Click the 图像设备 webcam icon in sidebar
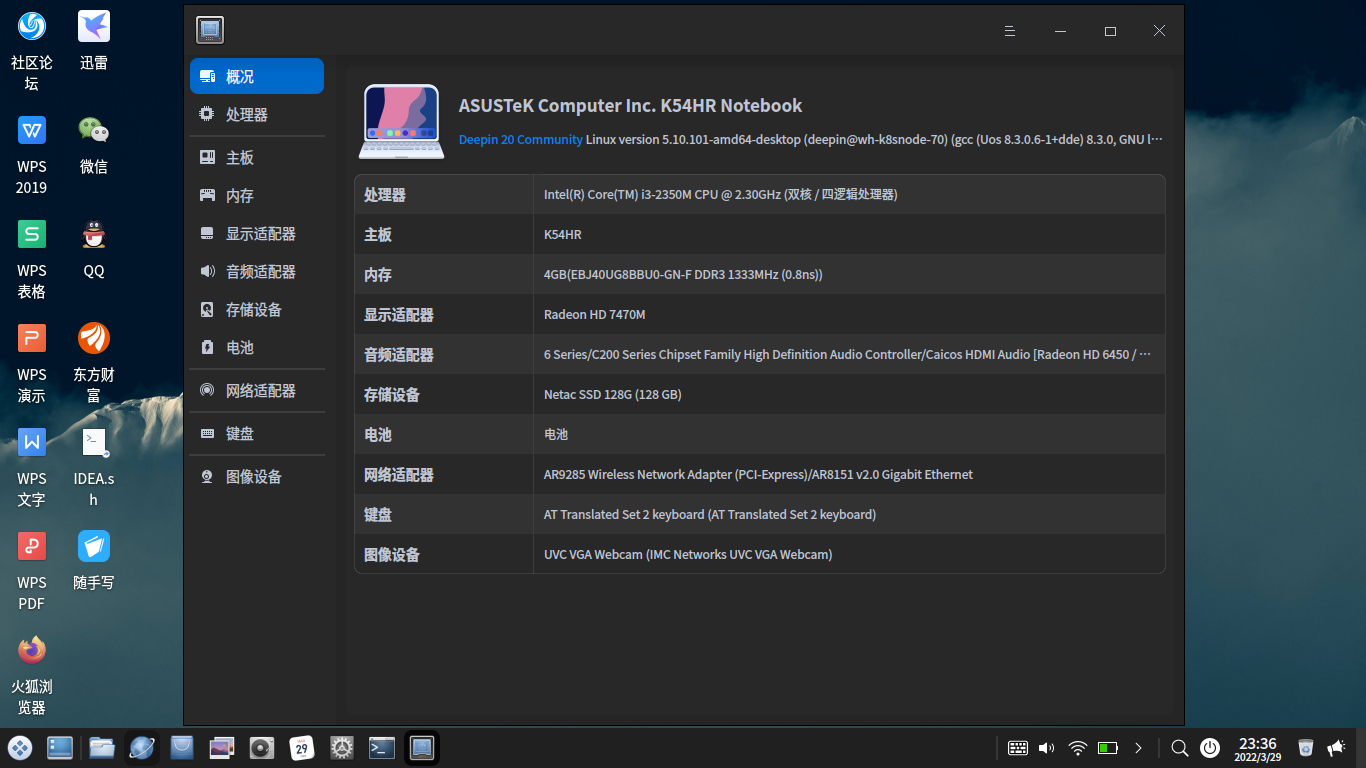The height and width of the screenshot is (768, 1366). click(x=207, y=477)
